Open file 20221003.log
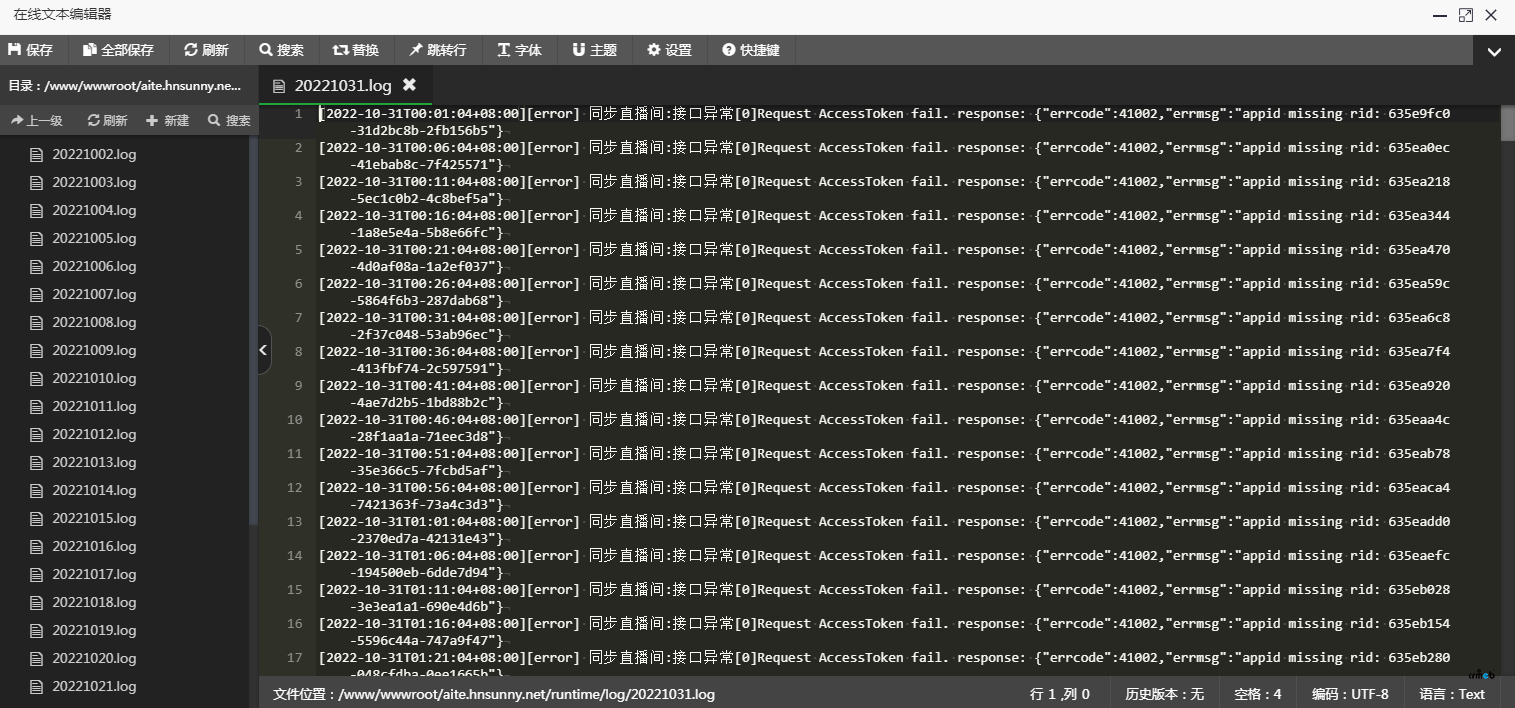Screen dimensions: 1515x708 [x=94, y=182]
